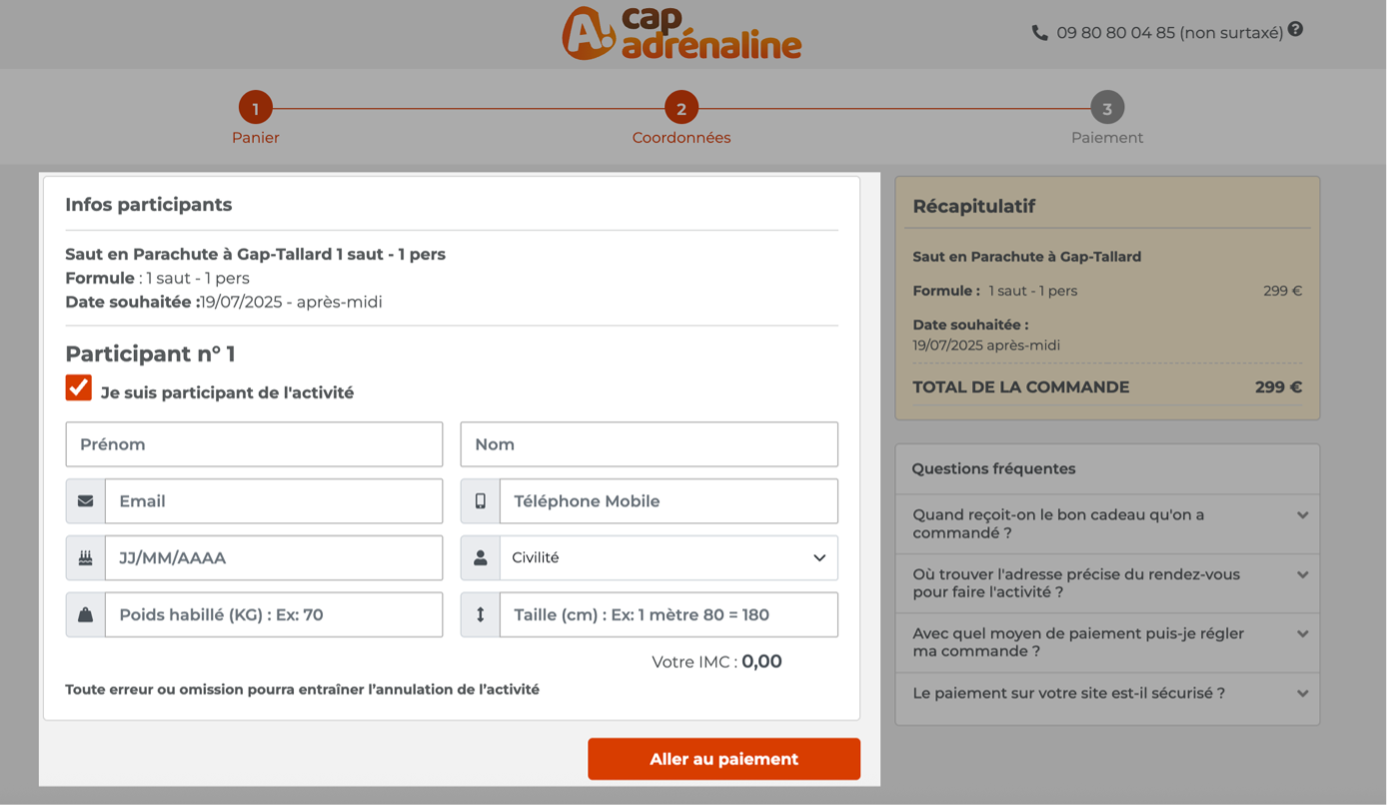
Task: Click 'Aller au paiement' button
Action: click(x=724, y=759)
